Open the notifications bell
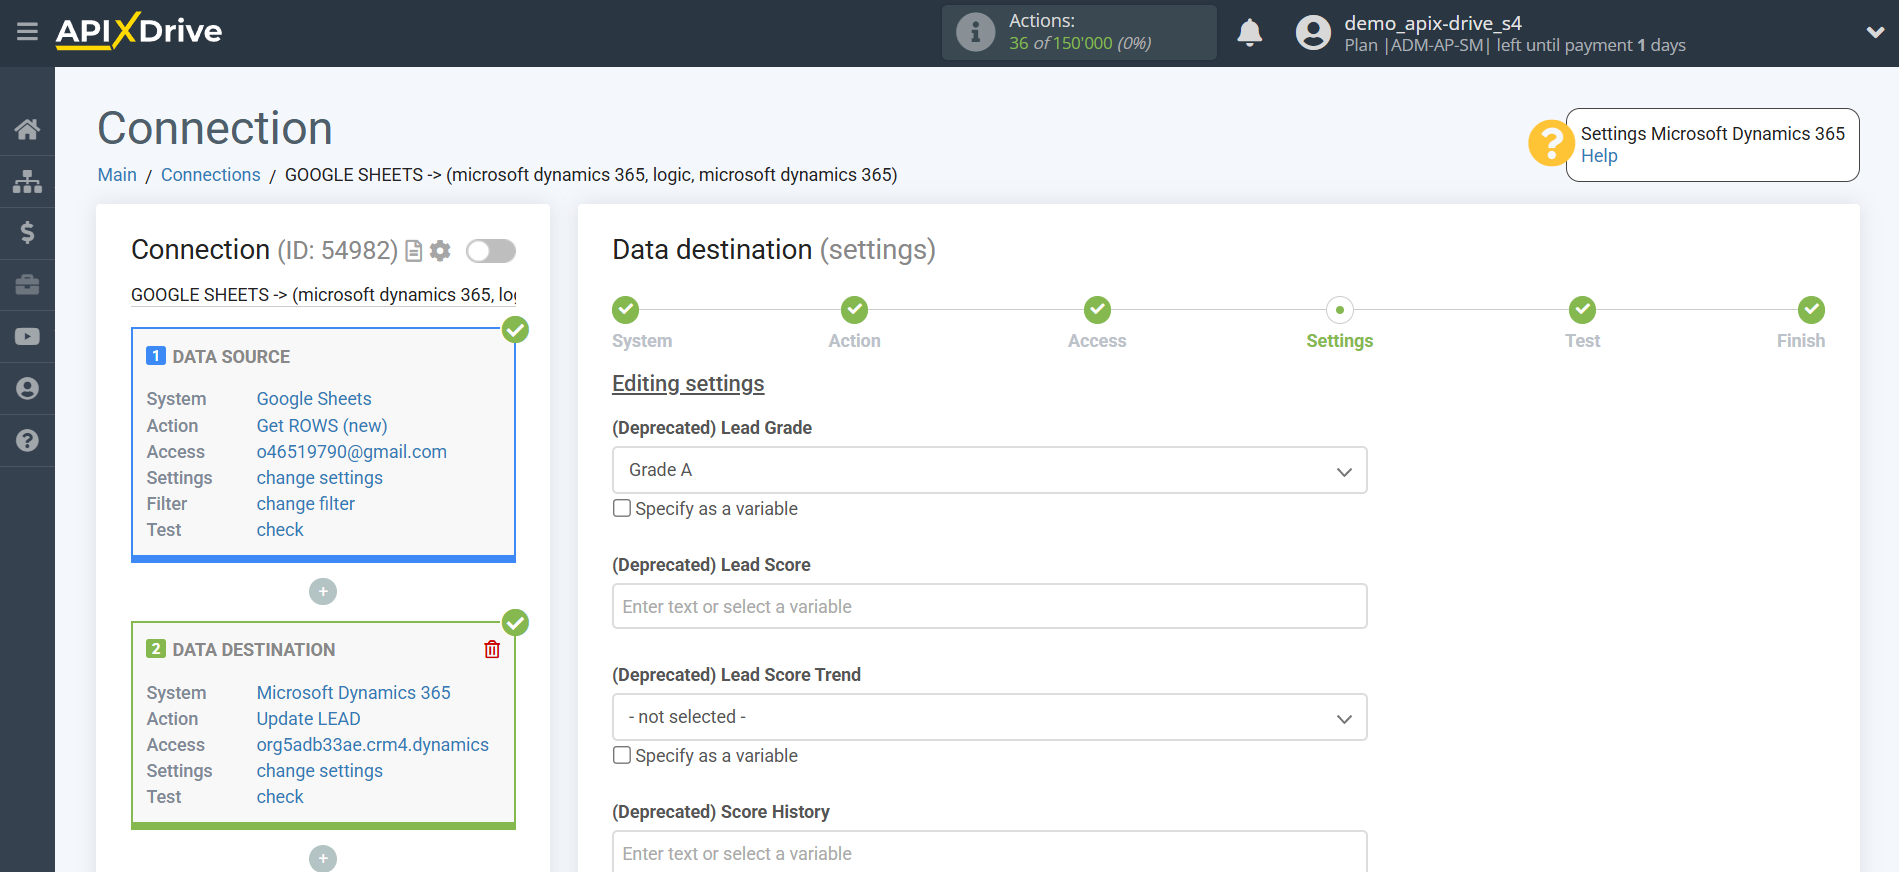Screen dimensions: 1899x872 coord(1249,33)
